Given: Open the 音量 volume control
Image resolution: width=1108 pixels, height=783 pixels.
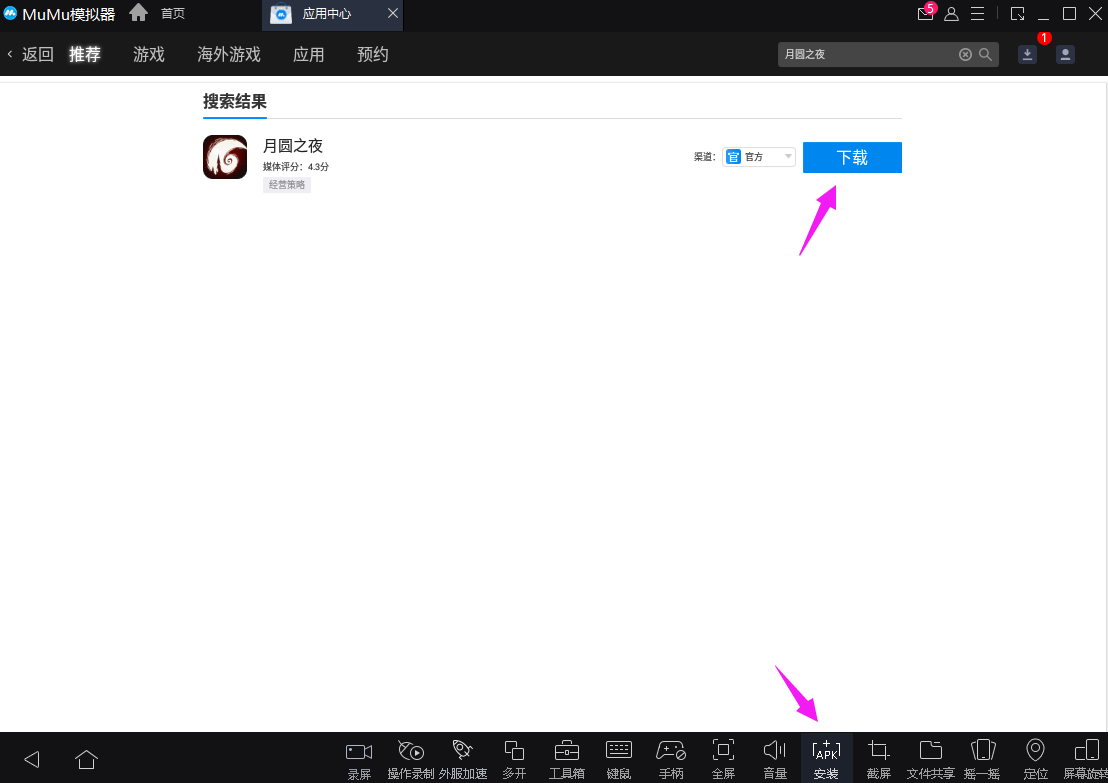Looking at the screenshot, I should 775,759.
